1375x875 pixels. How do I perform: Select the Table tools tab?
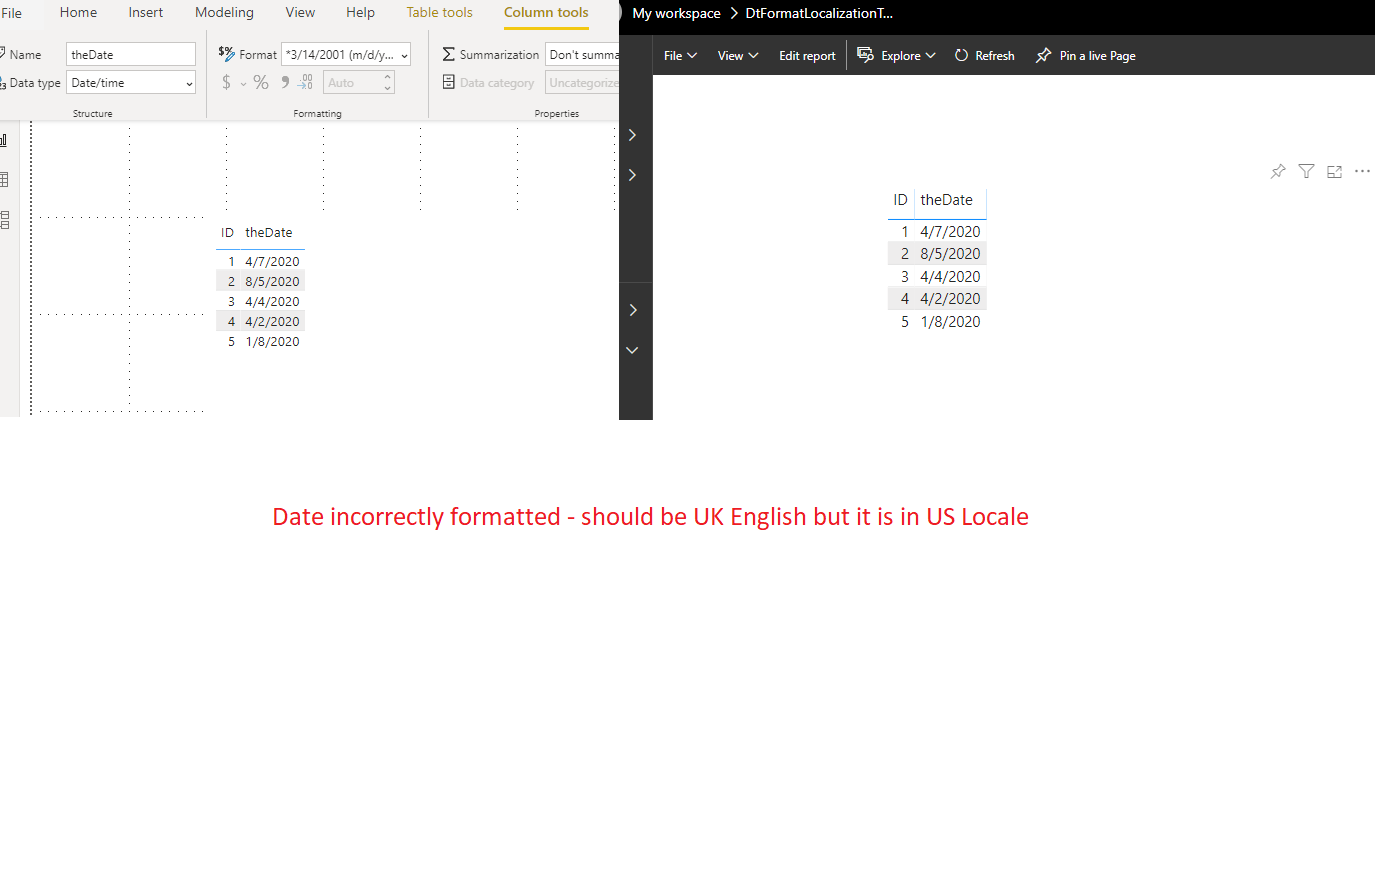click(x=439, y=13)
